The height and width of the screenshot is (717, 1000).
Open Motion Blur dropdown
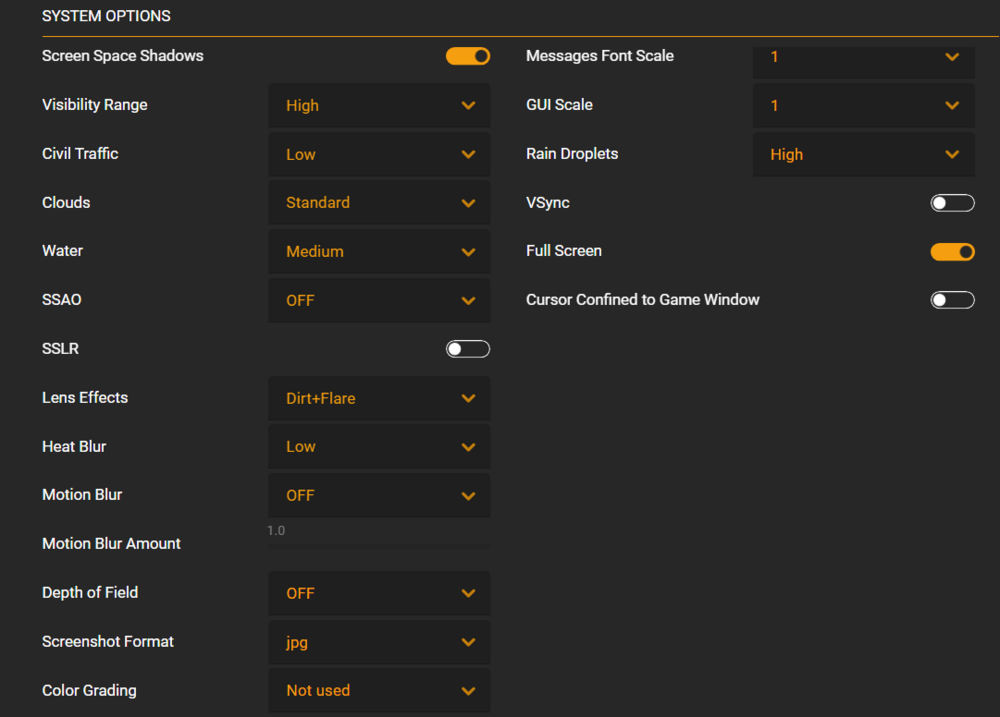click(379, 496)
